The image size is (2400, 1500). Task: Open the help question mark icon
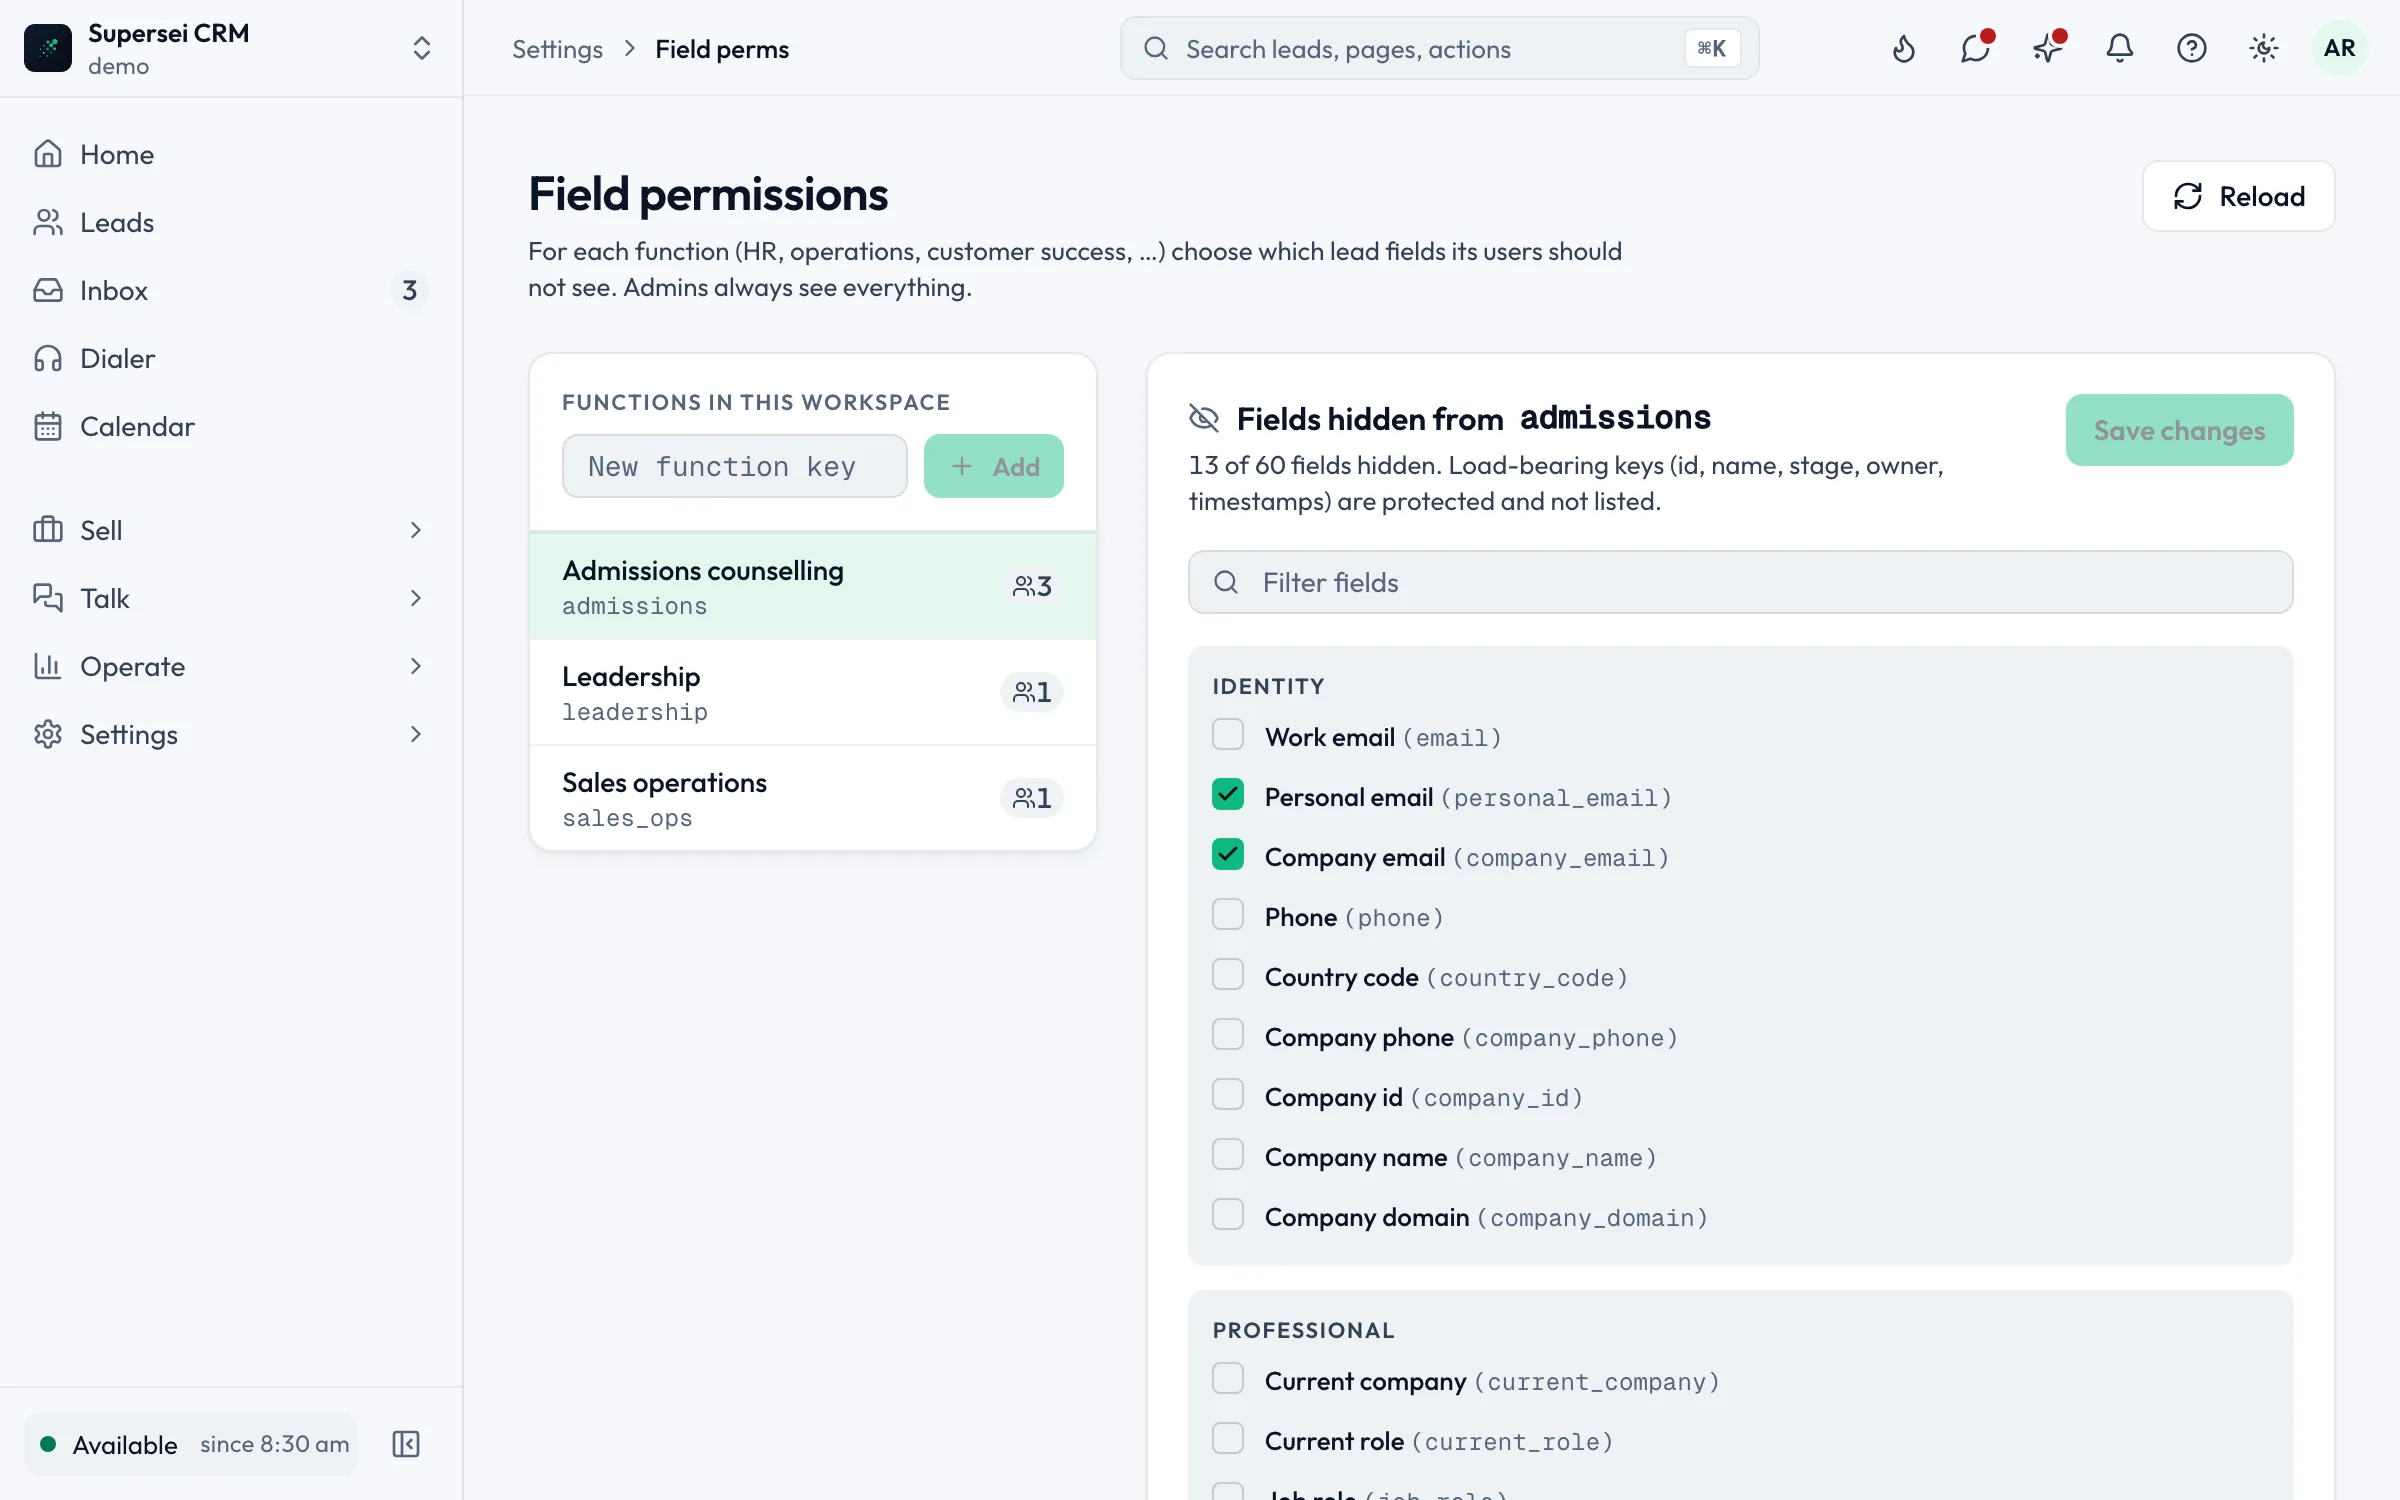[2192, 48]
